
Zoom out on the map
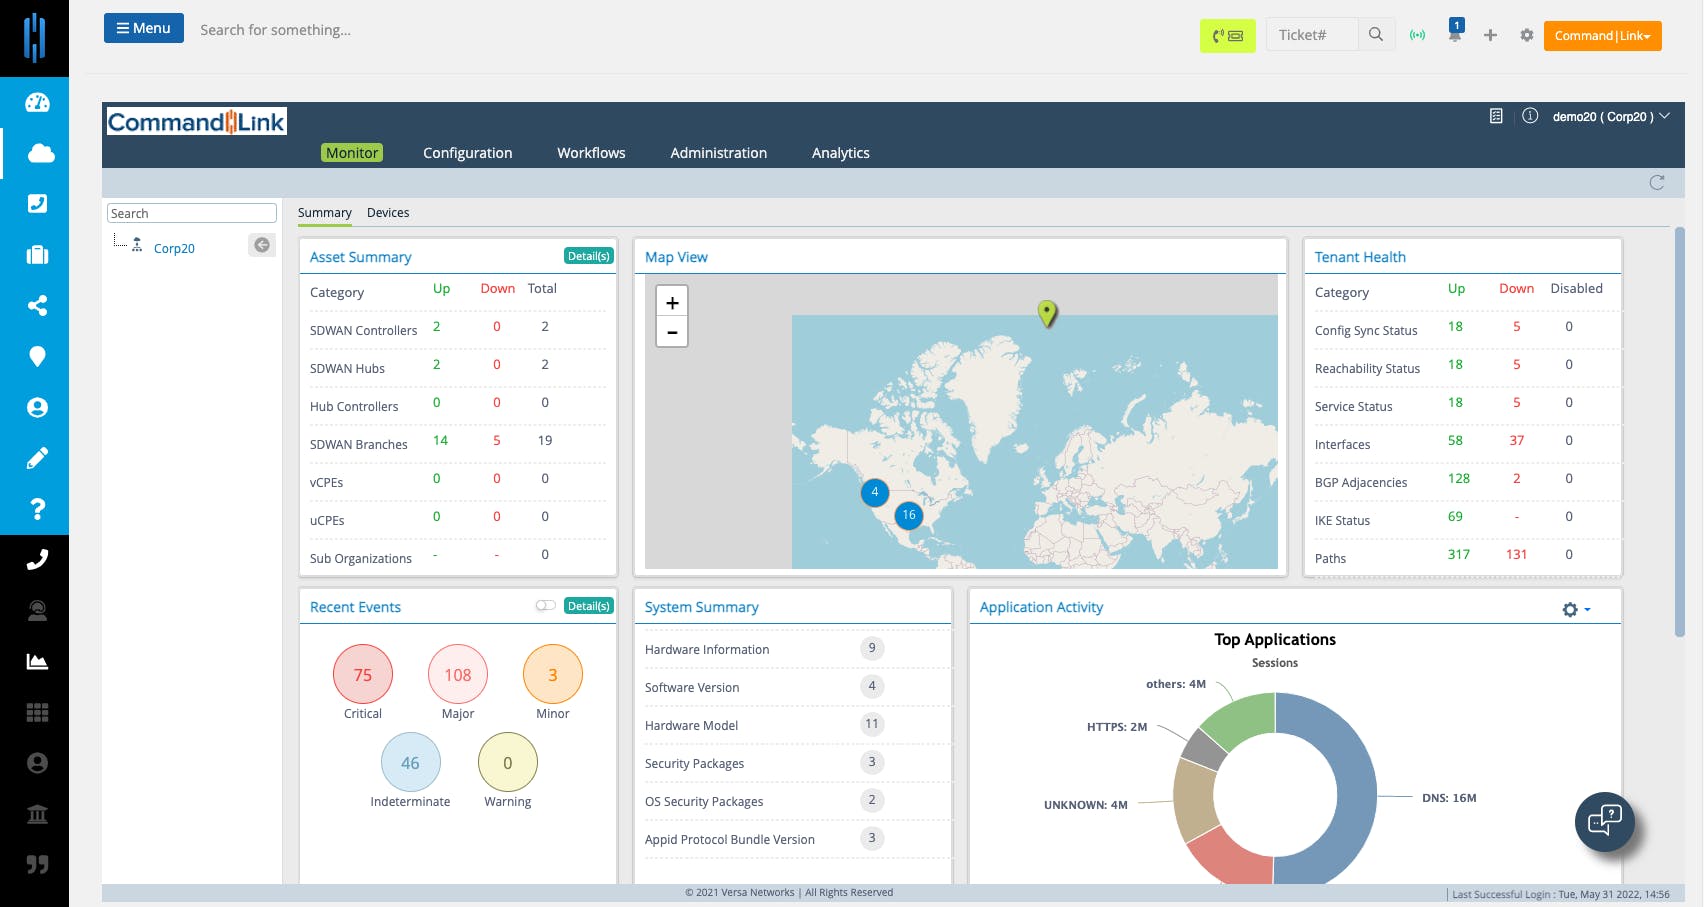tap(672, 332)
